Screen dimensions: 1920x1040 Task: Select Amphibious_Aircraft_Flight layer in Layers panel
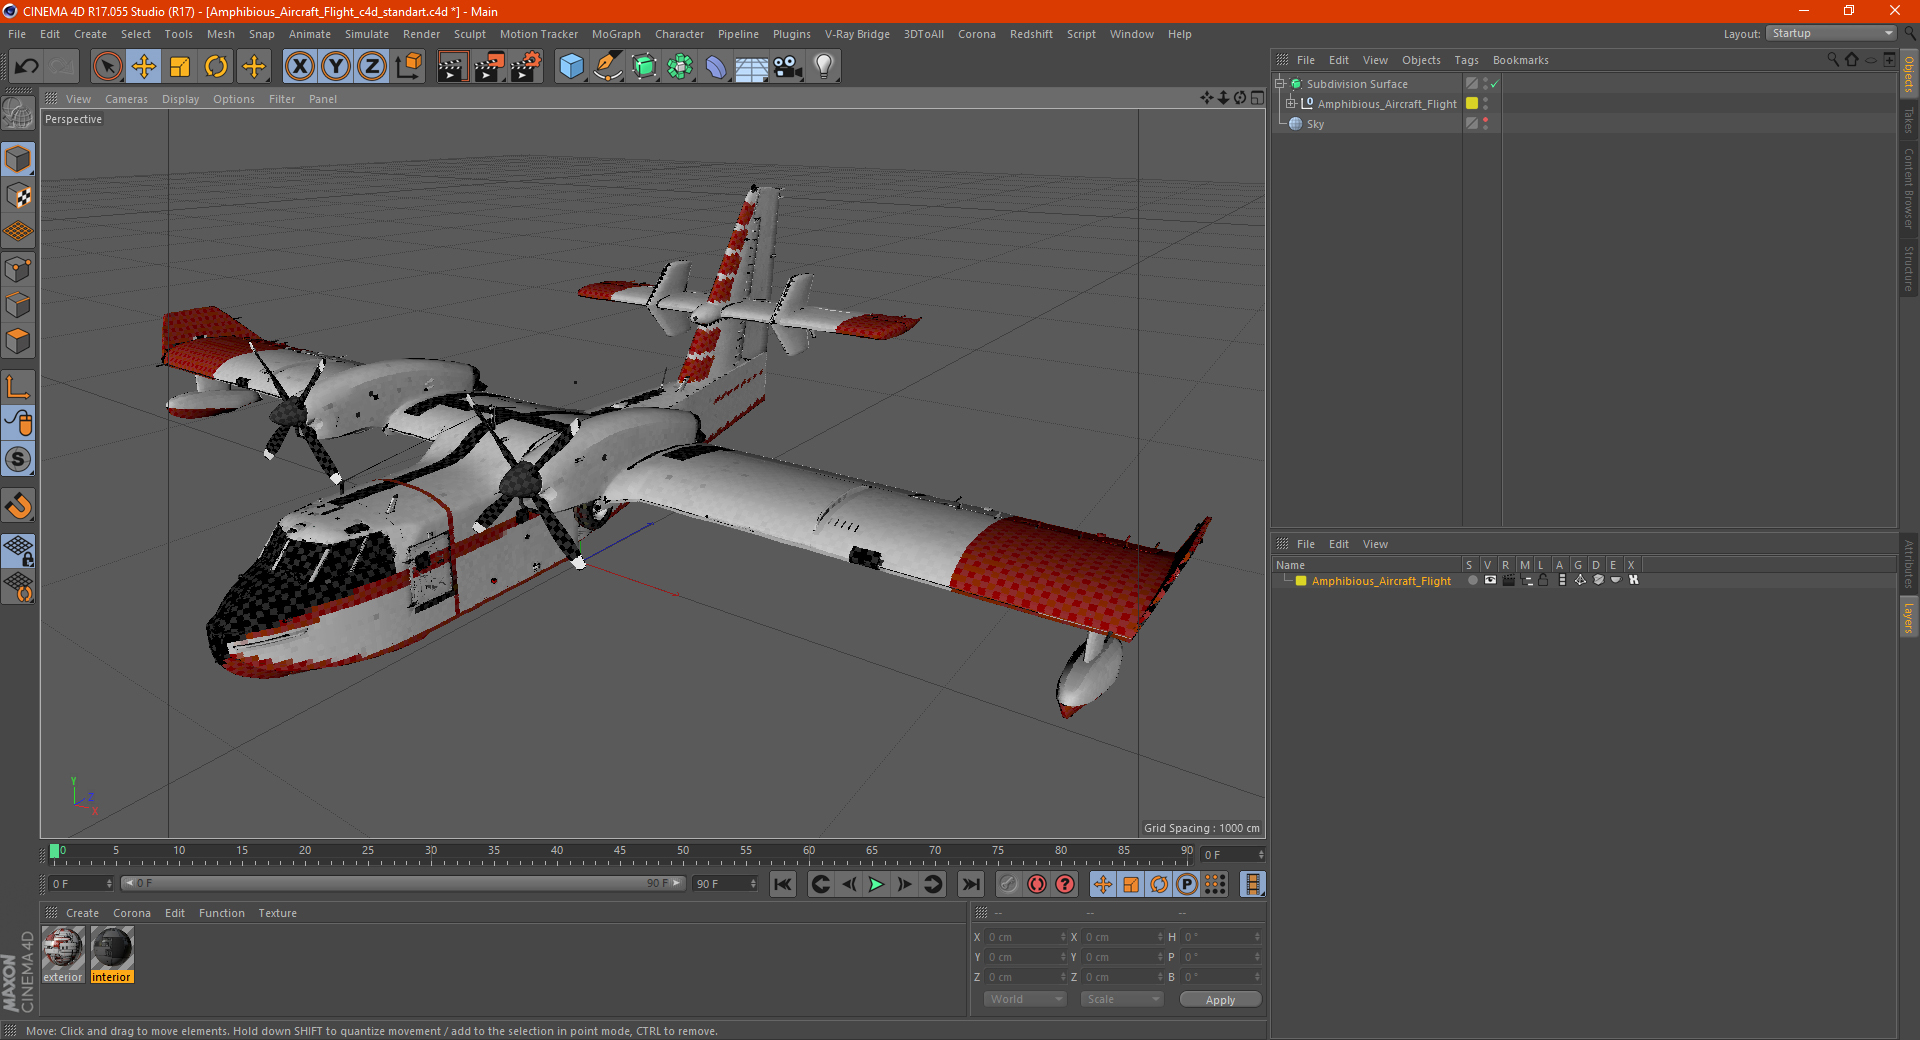tap(1381, 581)
